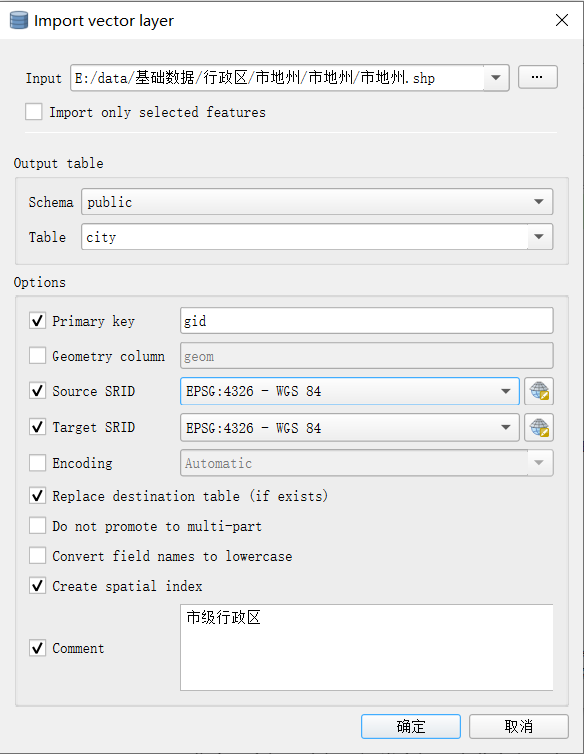This screenshot has width=584, height=754.
Task: Click the Primary key gid text field
Action: 367,321
